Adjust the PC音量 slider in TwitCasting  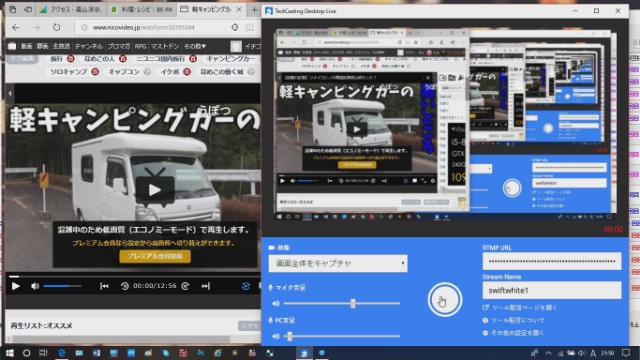click(342, 336)
